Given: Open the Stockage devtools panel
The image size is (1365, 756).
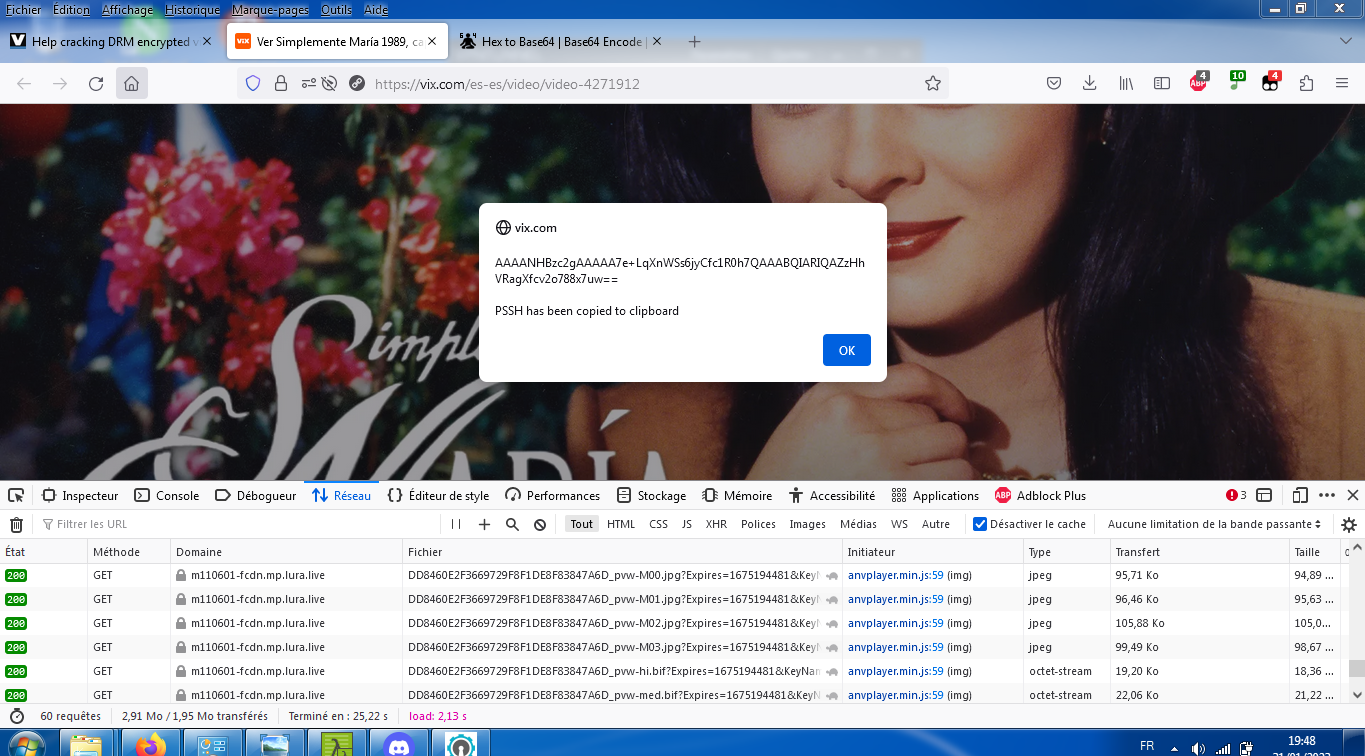Looking at the screenshot, I should tap(652, 495).
